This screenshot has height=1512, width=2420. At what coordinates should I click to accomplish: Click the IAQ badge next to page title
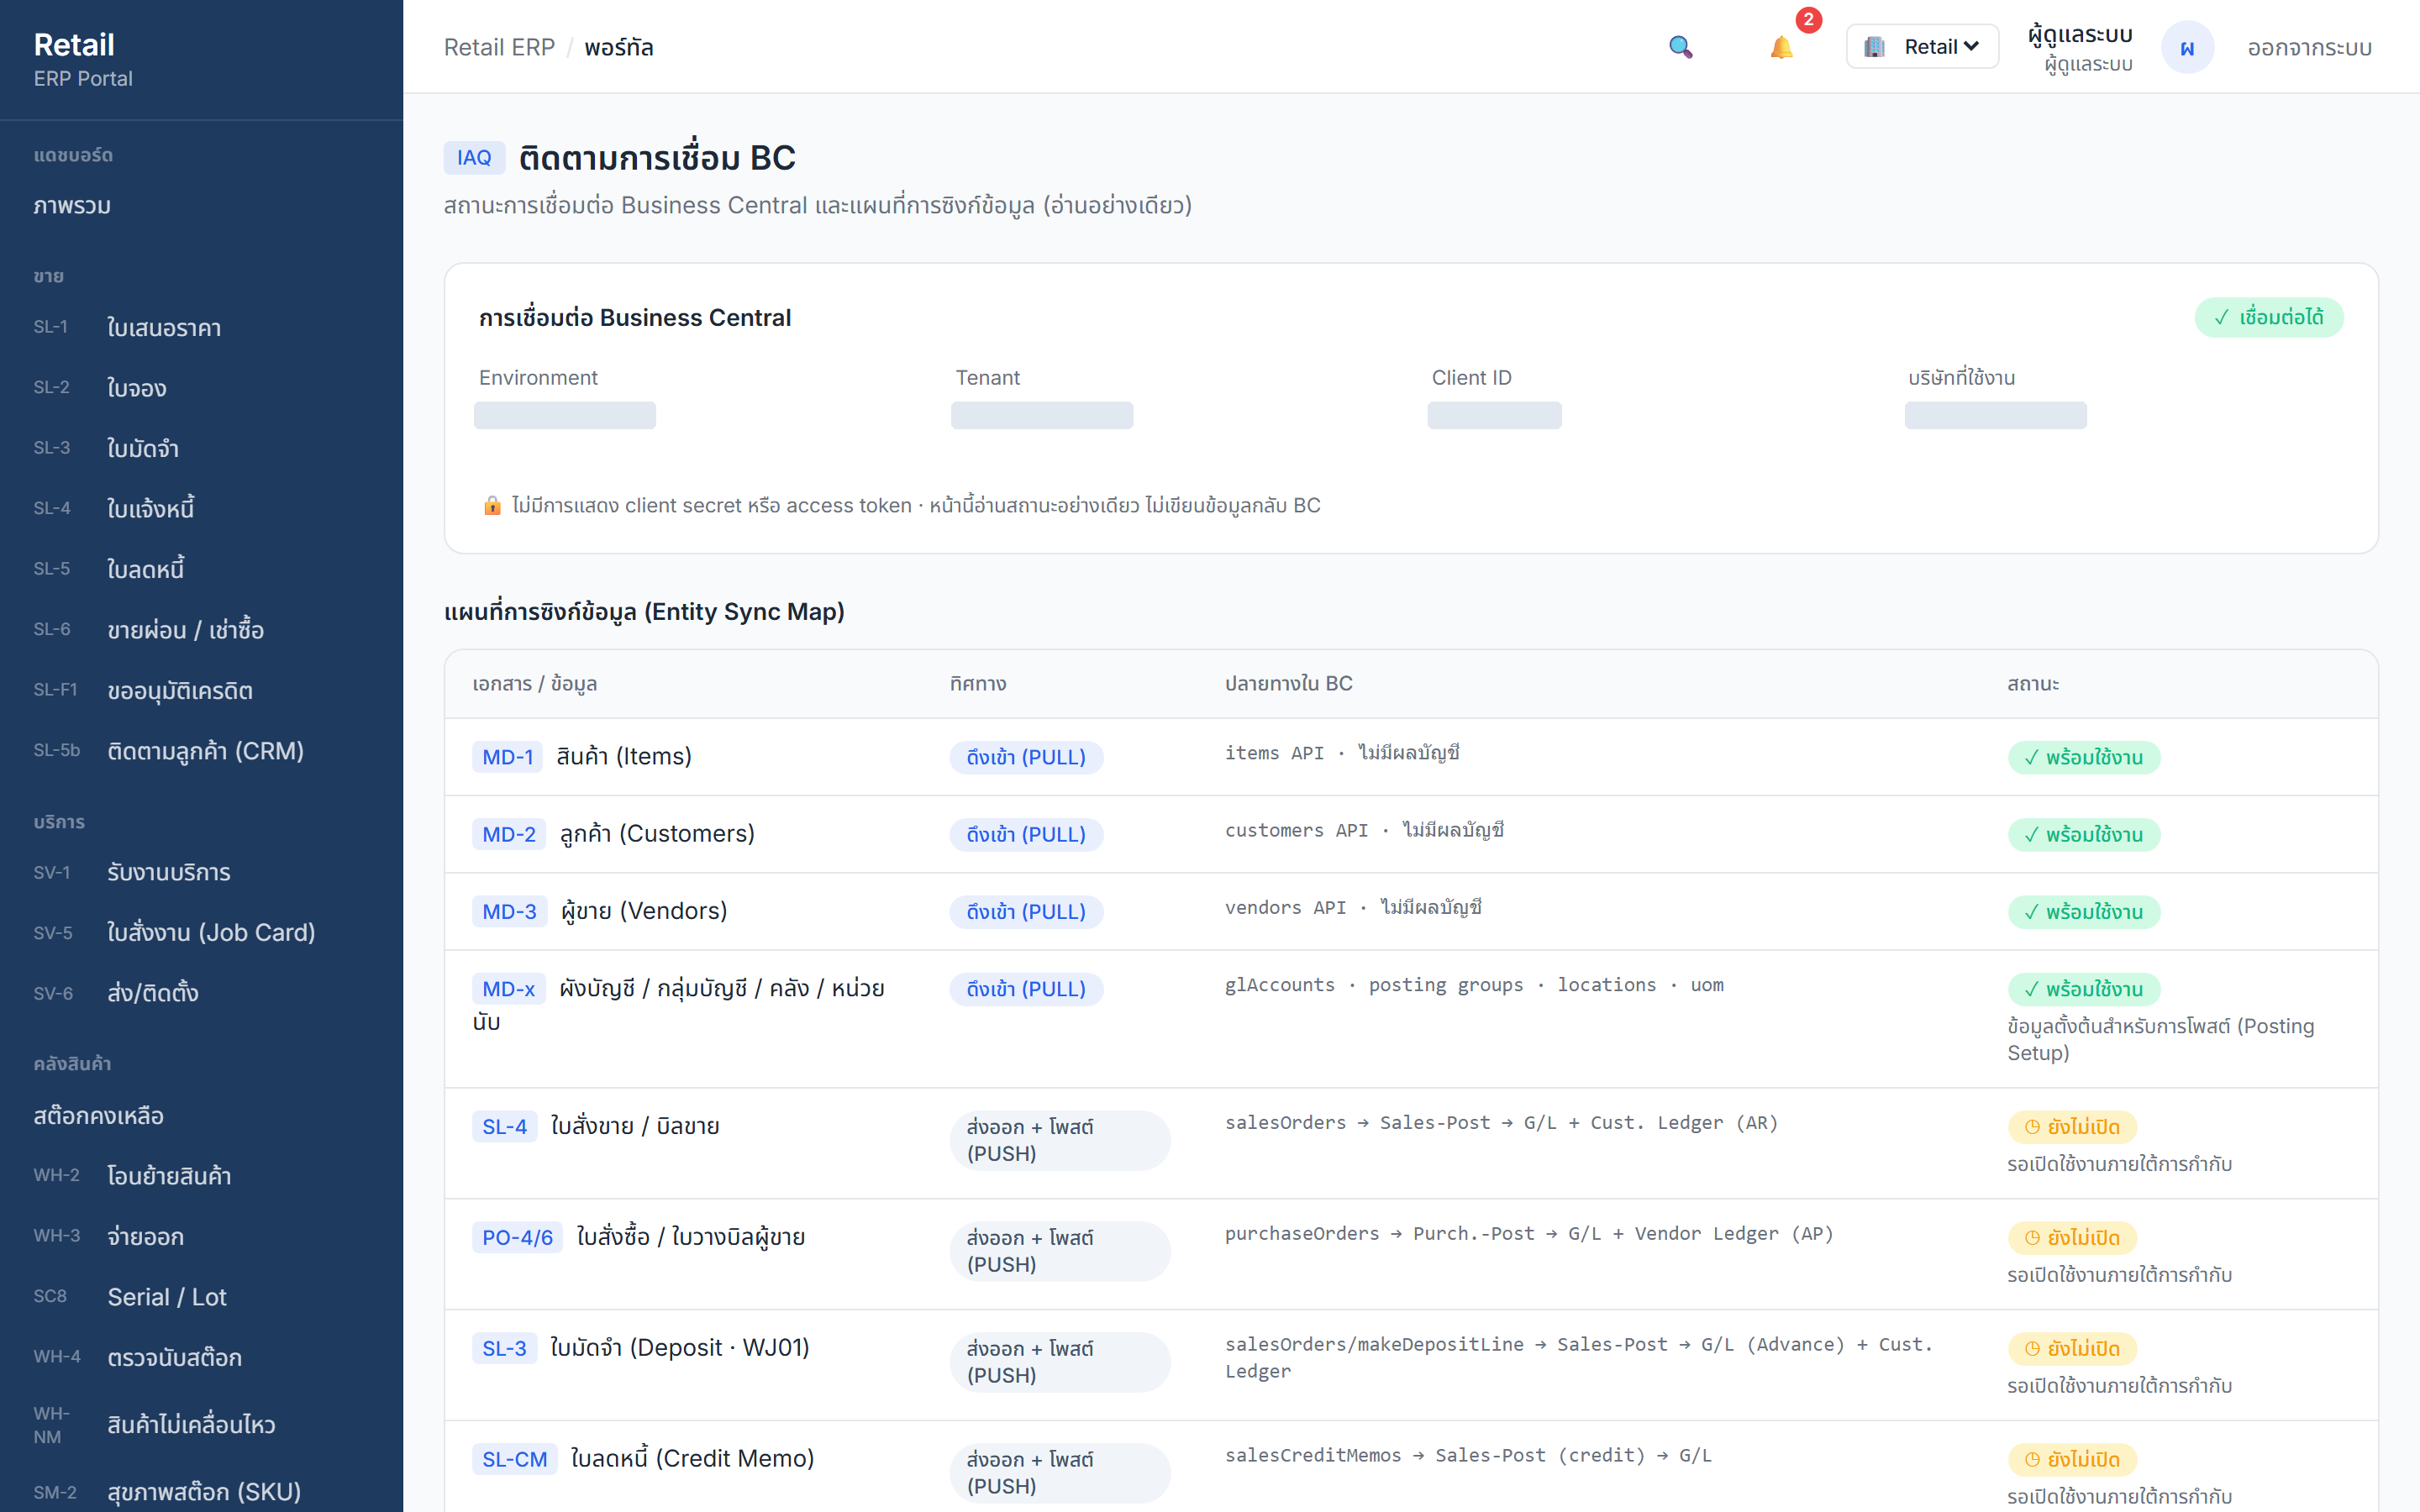click(x=474, y=158)
